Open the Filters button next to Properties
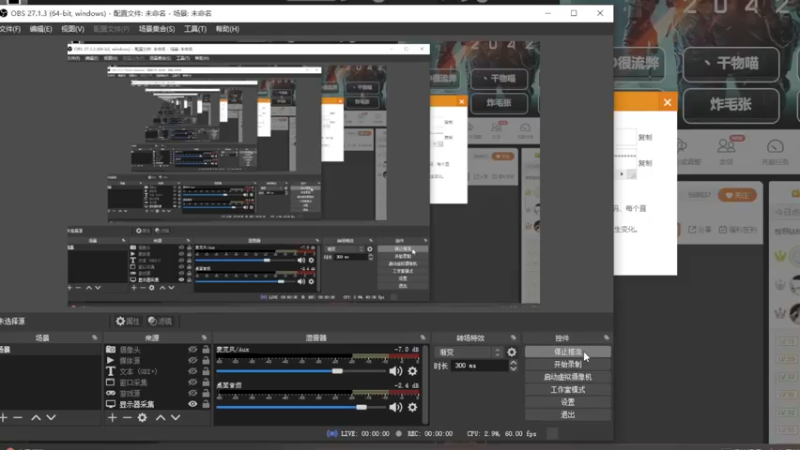The image size is (800, 450). pos(160,321)
